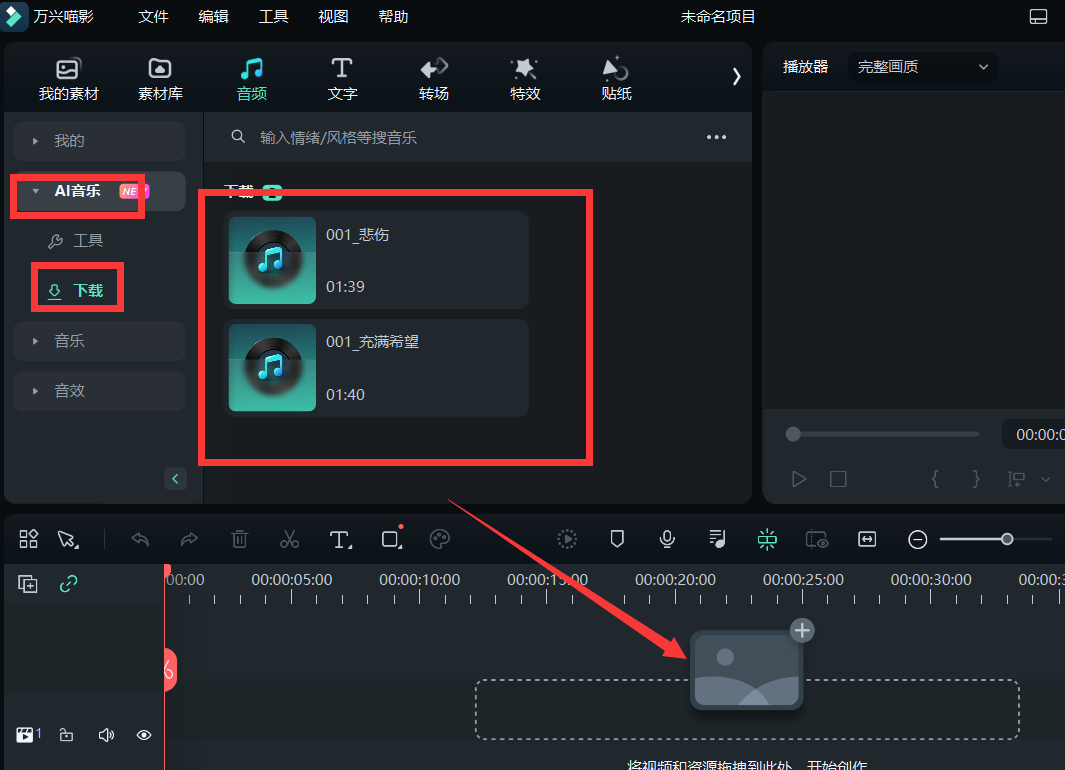Open 下载 in the AI music sidebar
This screenshot has height=770, width=1065.
pyautogui.click(x=77, y=288)
